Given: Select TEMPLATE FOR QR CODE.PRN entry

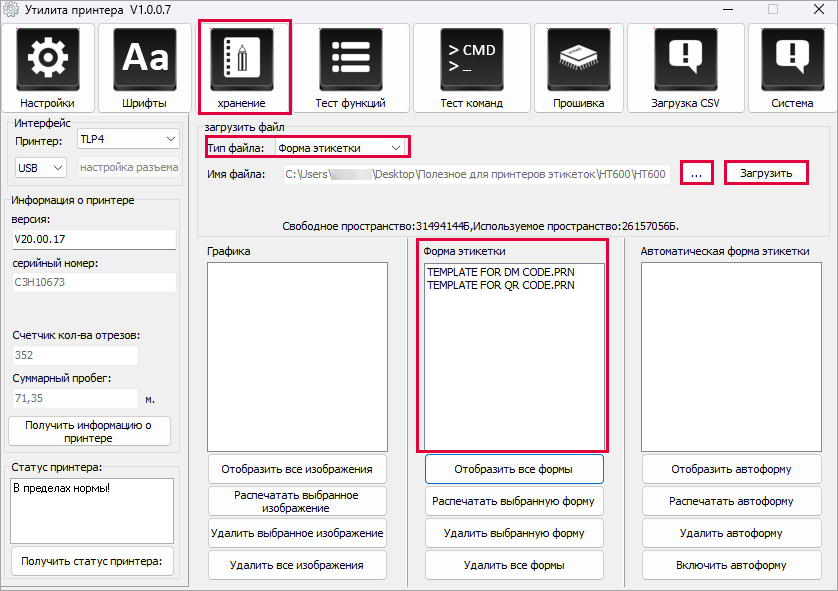Looking at the screenshot, I should coord(501,285).
